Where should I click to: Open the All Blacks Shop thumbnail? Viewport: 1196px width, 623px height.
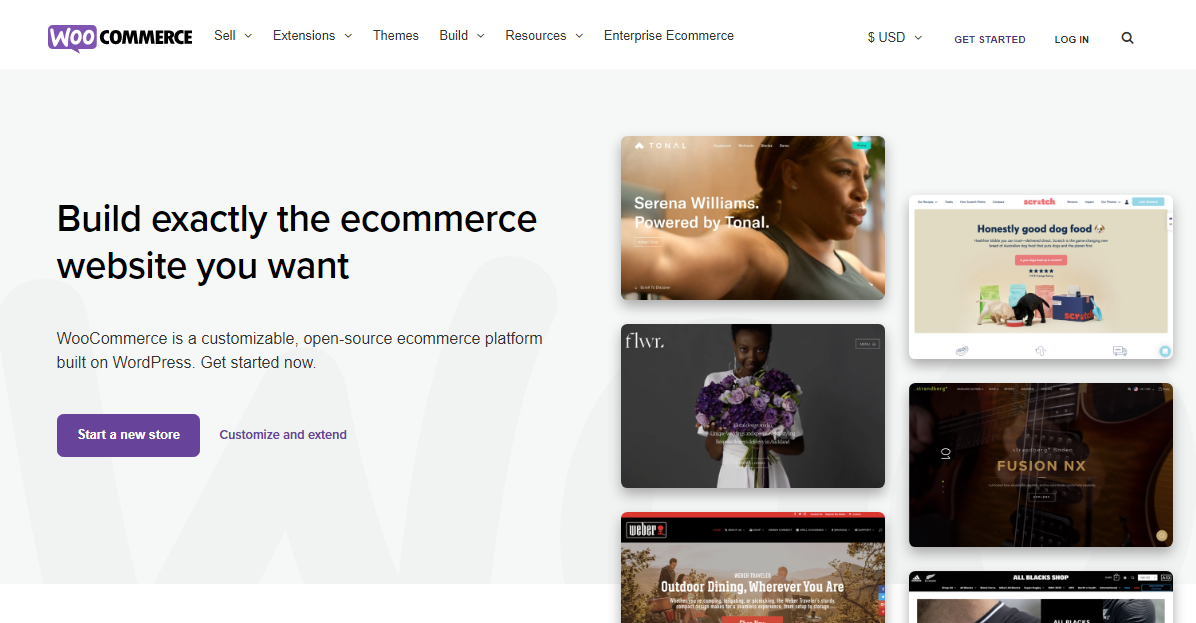tap(1040, 597)
